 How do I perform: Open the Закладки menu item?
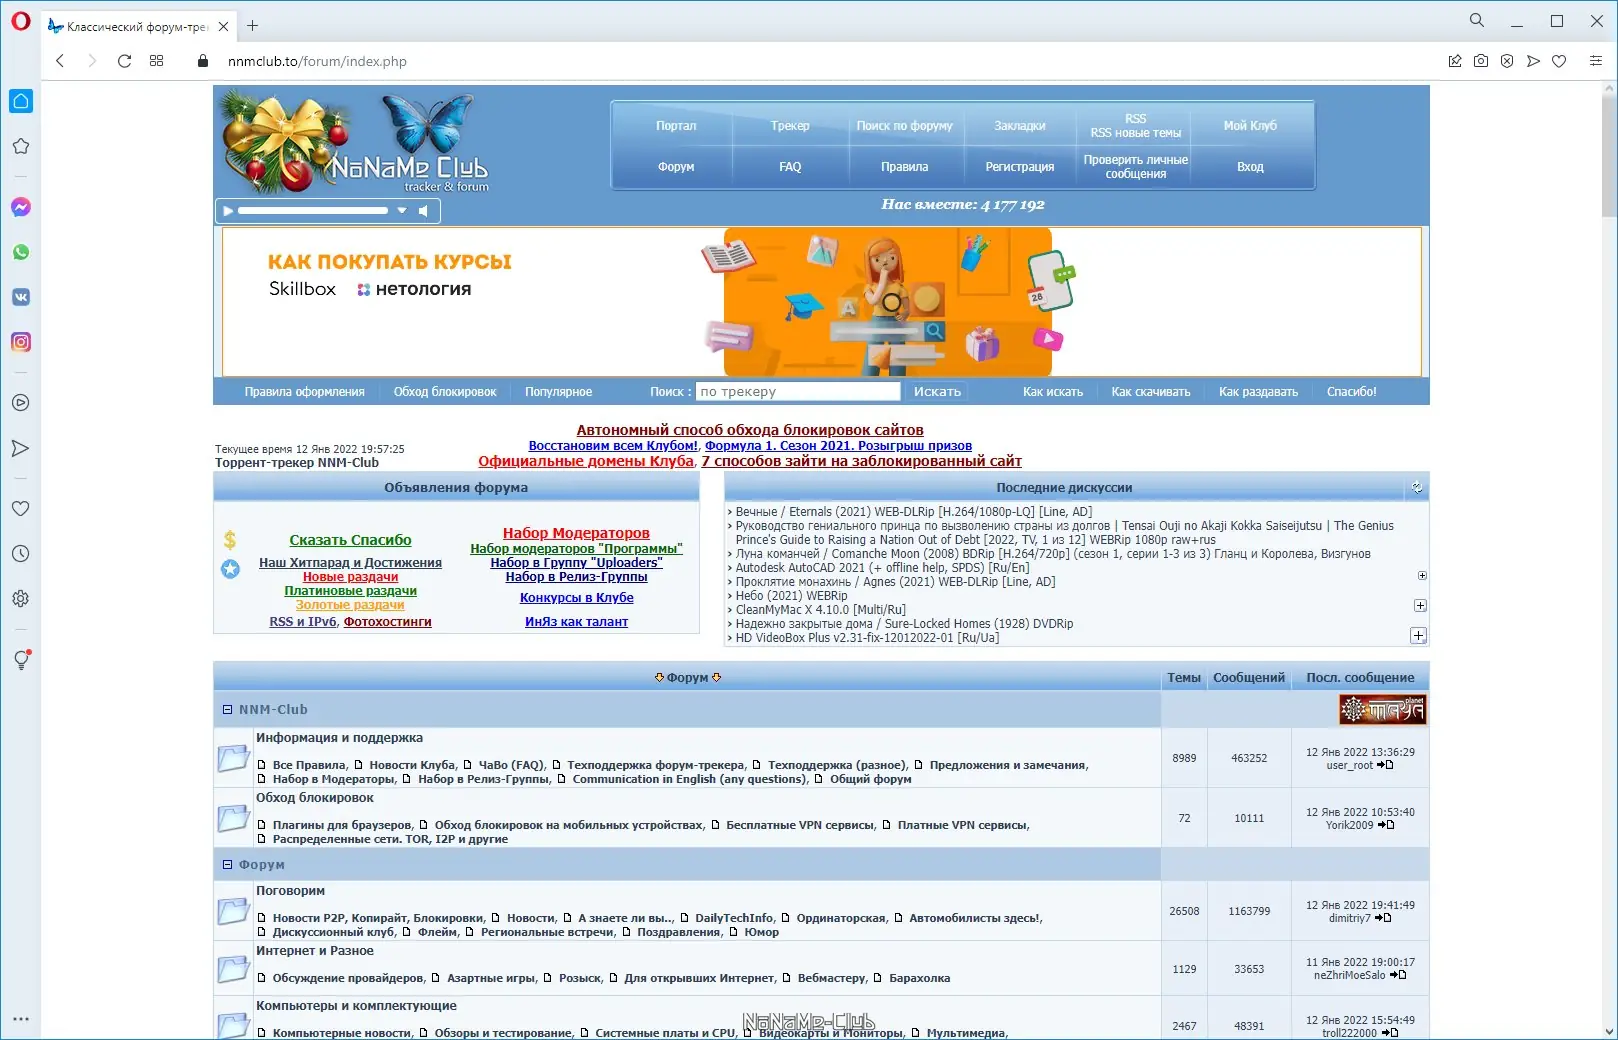point(1020,126)
